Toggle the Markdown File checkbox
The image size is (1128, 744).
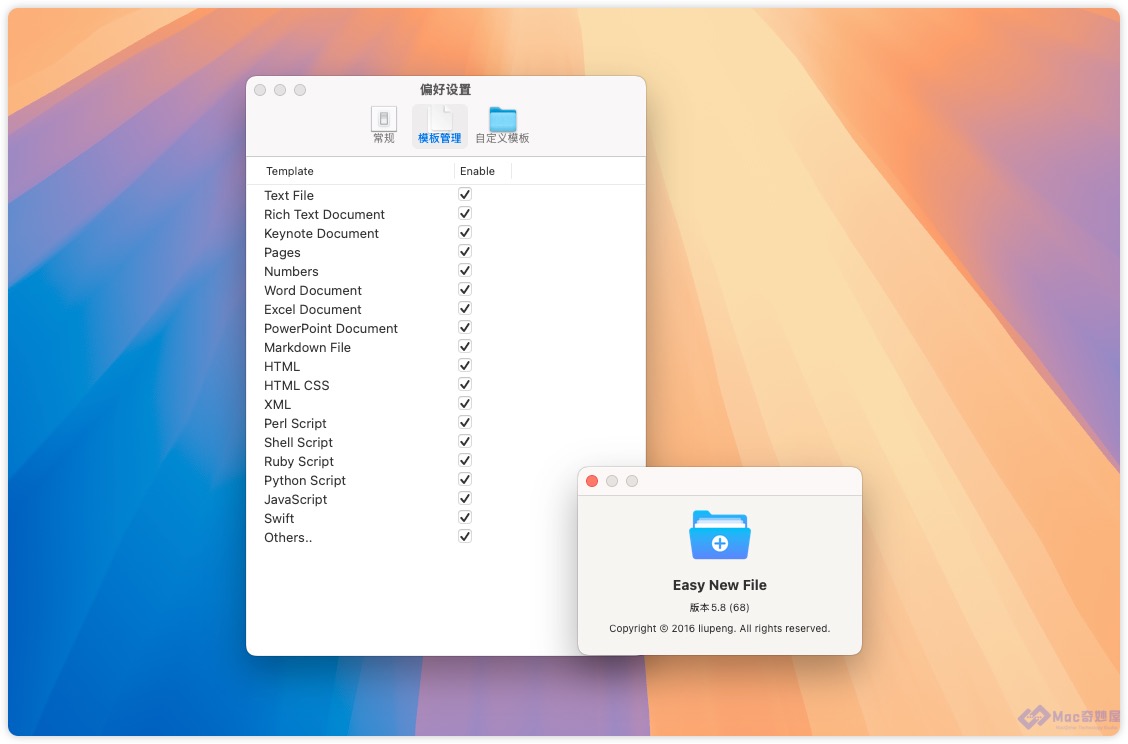[x=465, y=346]
